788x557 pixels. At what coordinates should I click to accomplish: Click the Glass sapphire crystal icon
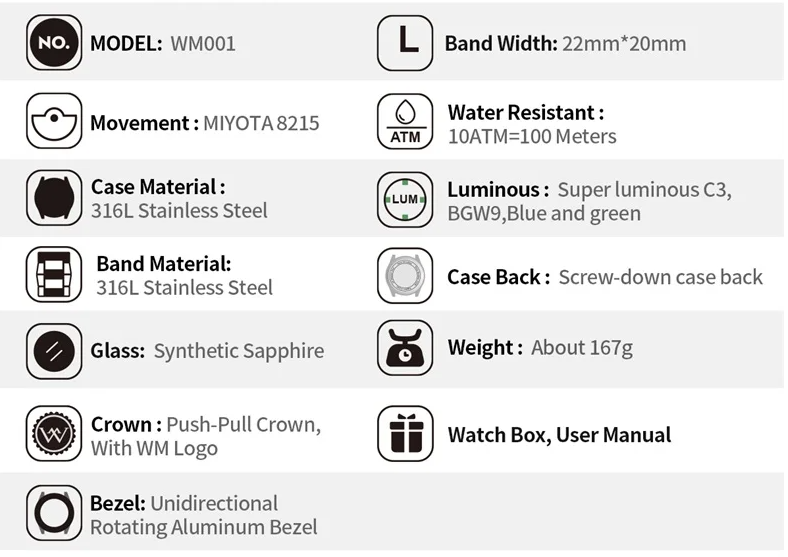54,351
